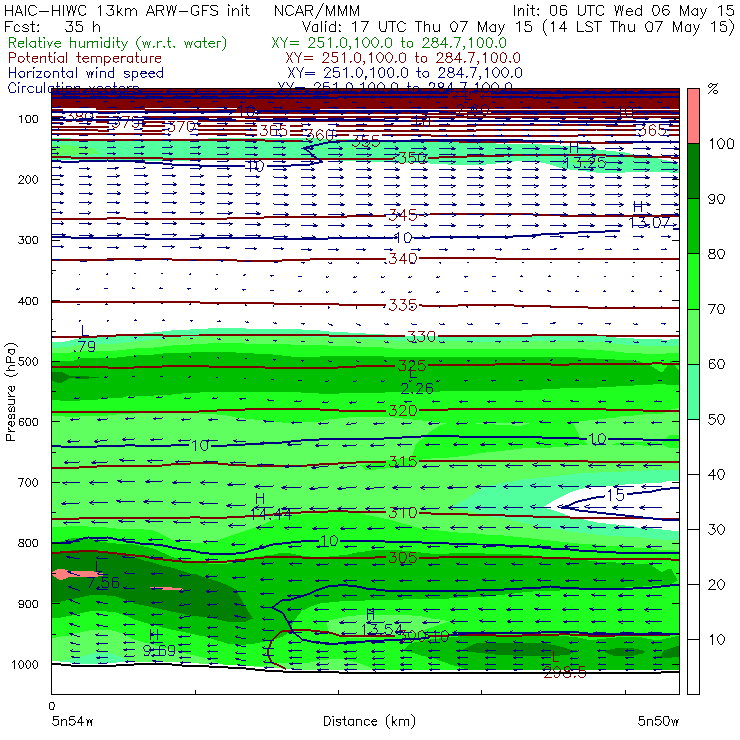The width and height of the screenshot is (740, 740).
Task: Click the '350' potential temperature contour label
Action: (x=412, y=158)
